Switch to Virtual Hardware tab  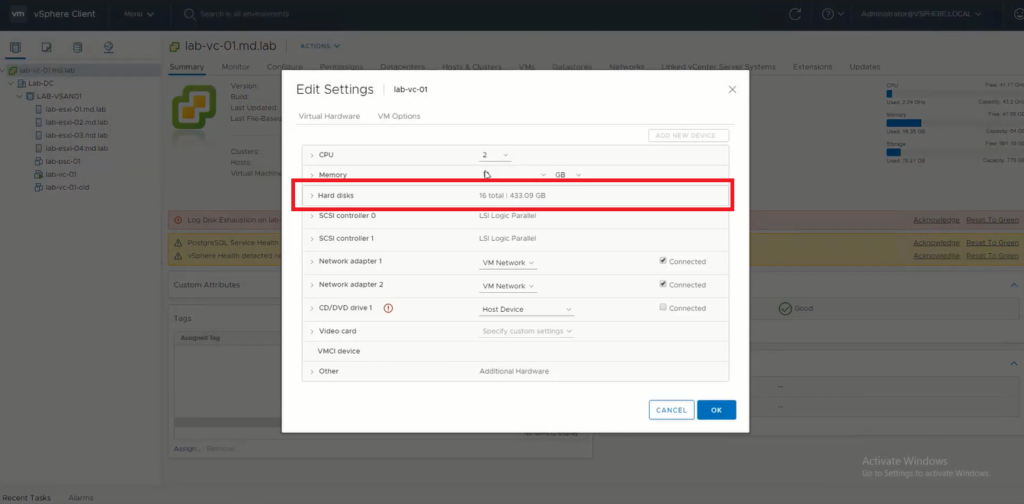pyautogui.click(x=329, y=116)
